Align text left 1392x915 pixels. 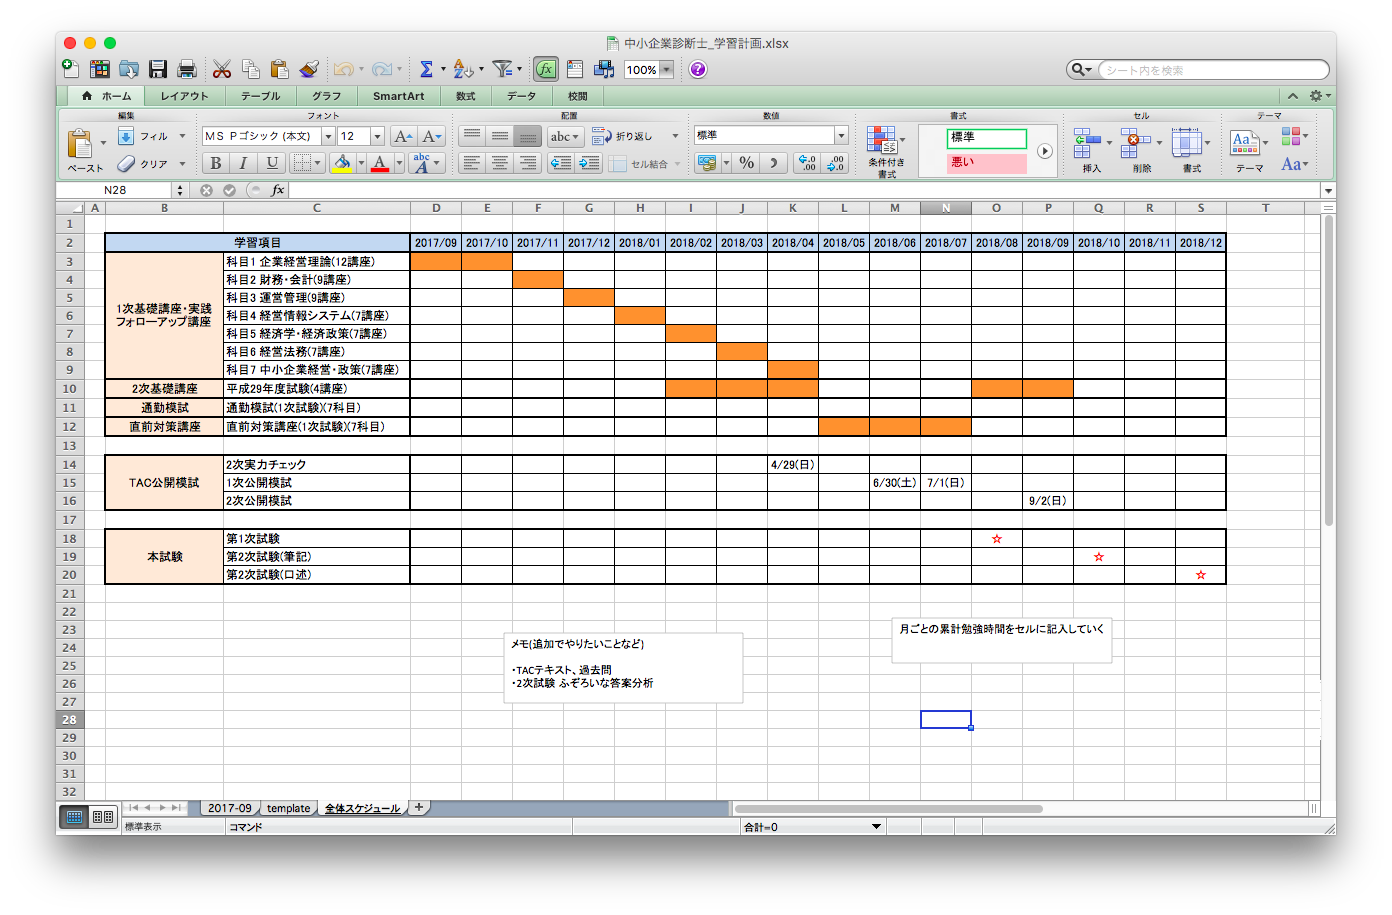point(472,163)
